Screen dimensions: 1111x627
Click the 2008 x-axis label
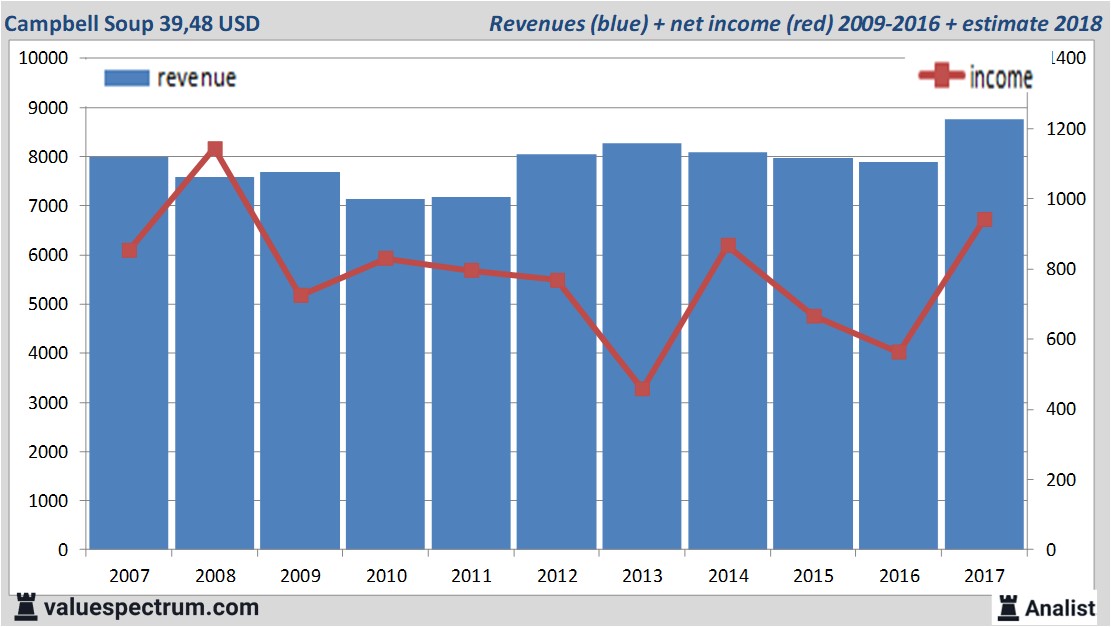[x=215, y=575]
